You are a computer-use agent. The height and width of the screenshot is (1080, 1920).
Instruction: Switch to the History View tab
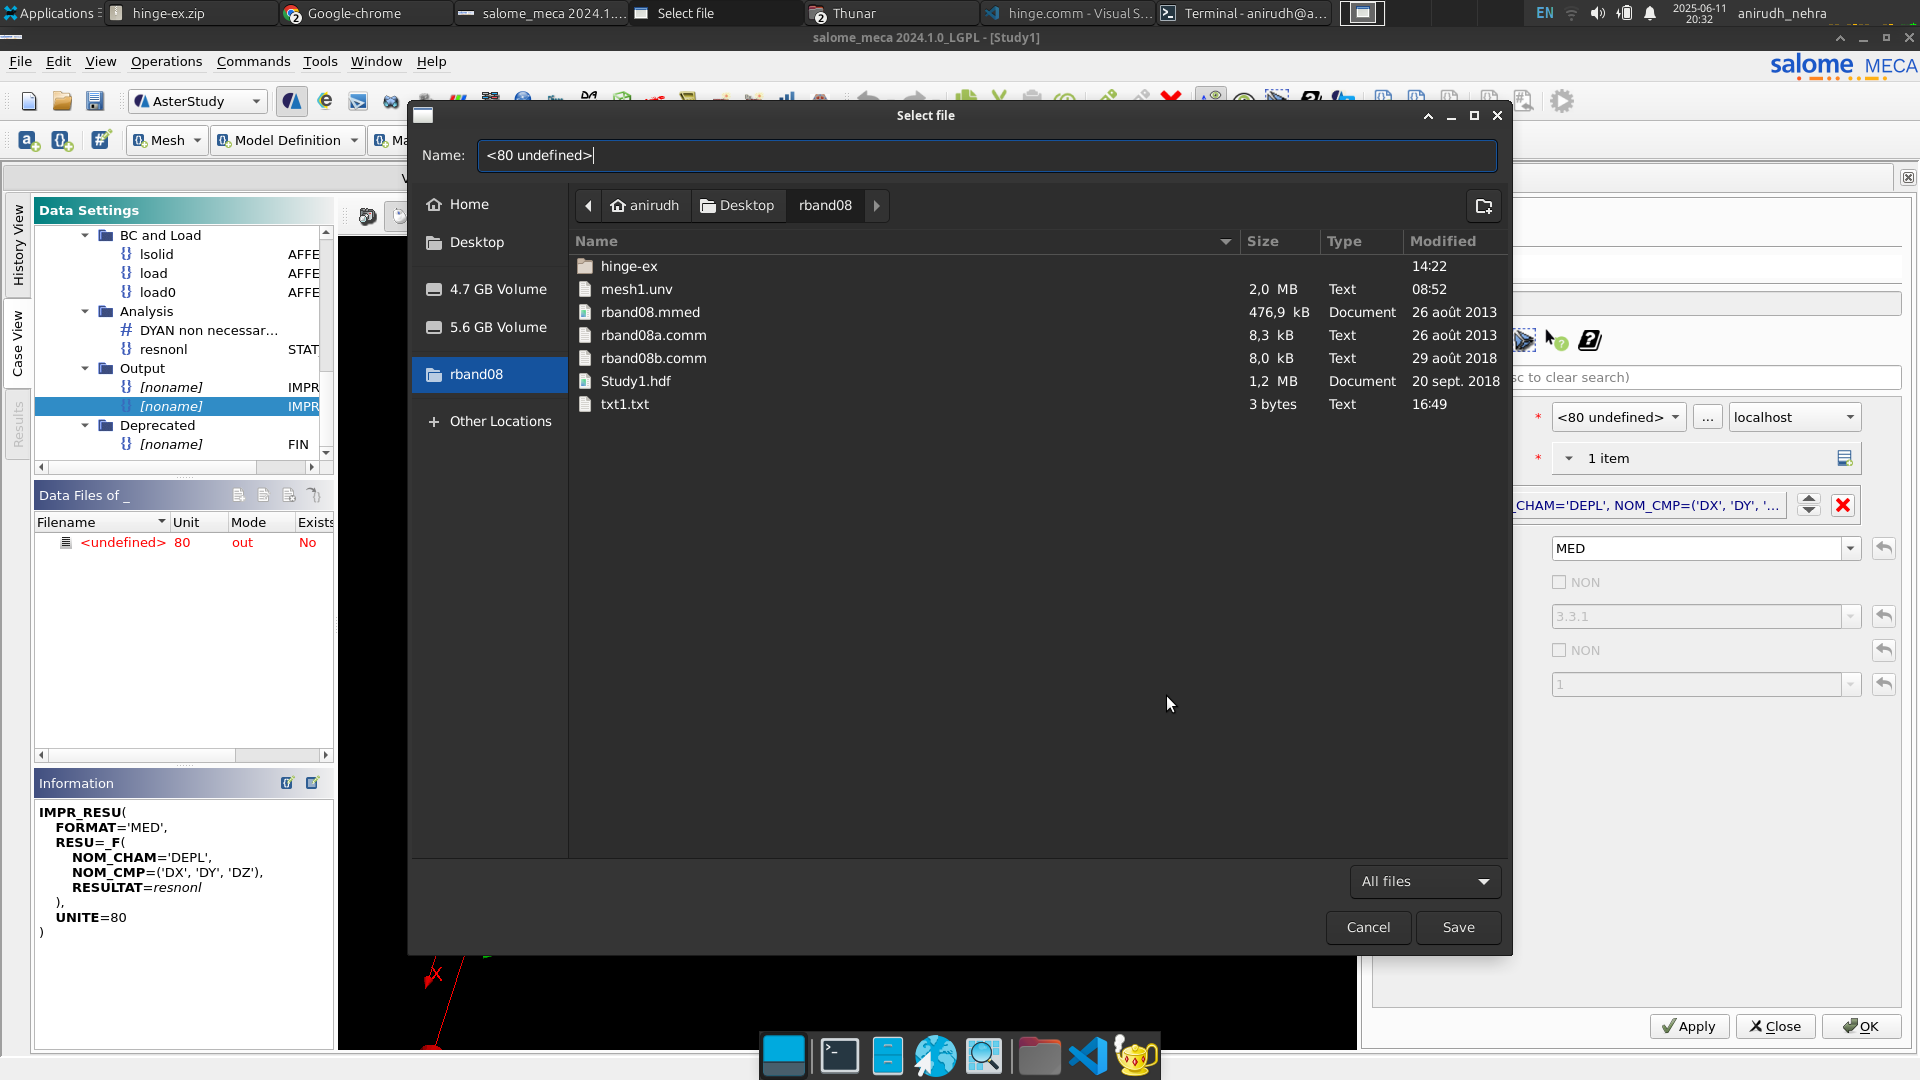[x=18, y=245]
